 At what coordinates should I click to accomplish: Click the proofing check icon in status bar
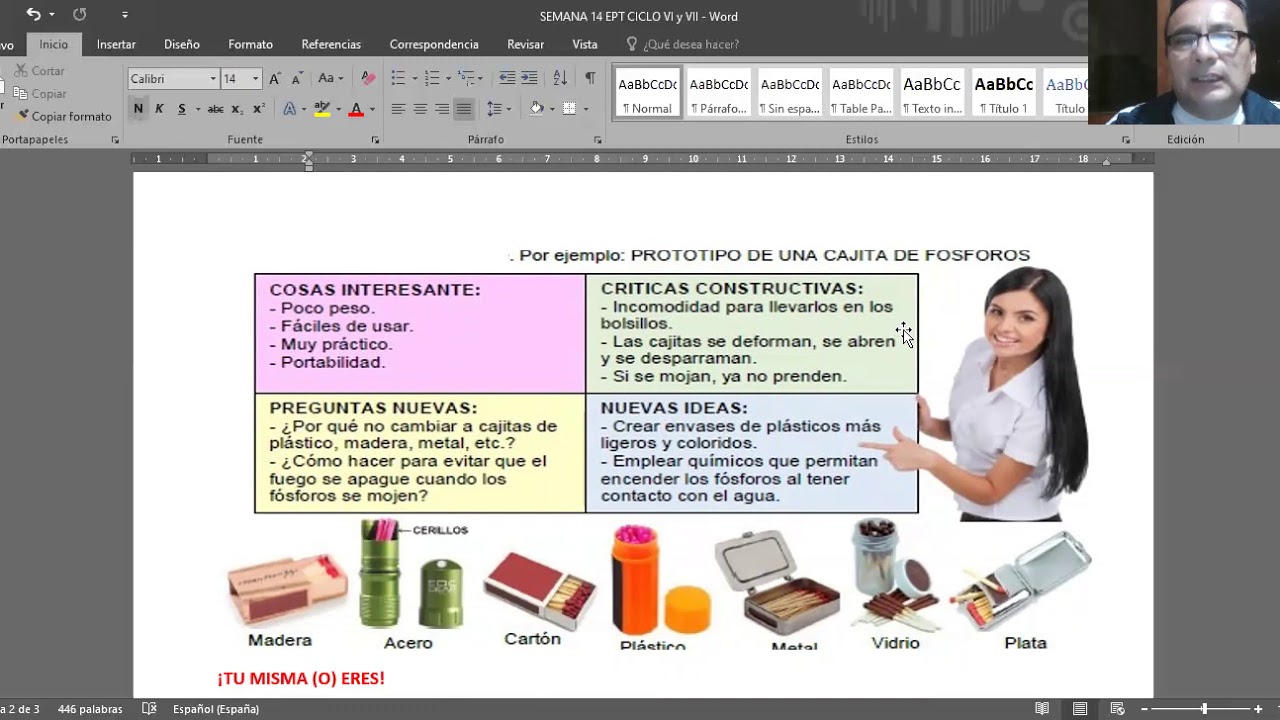pos(149,709)
